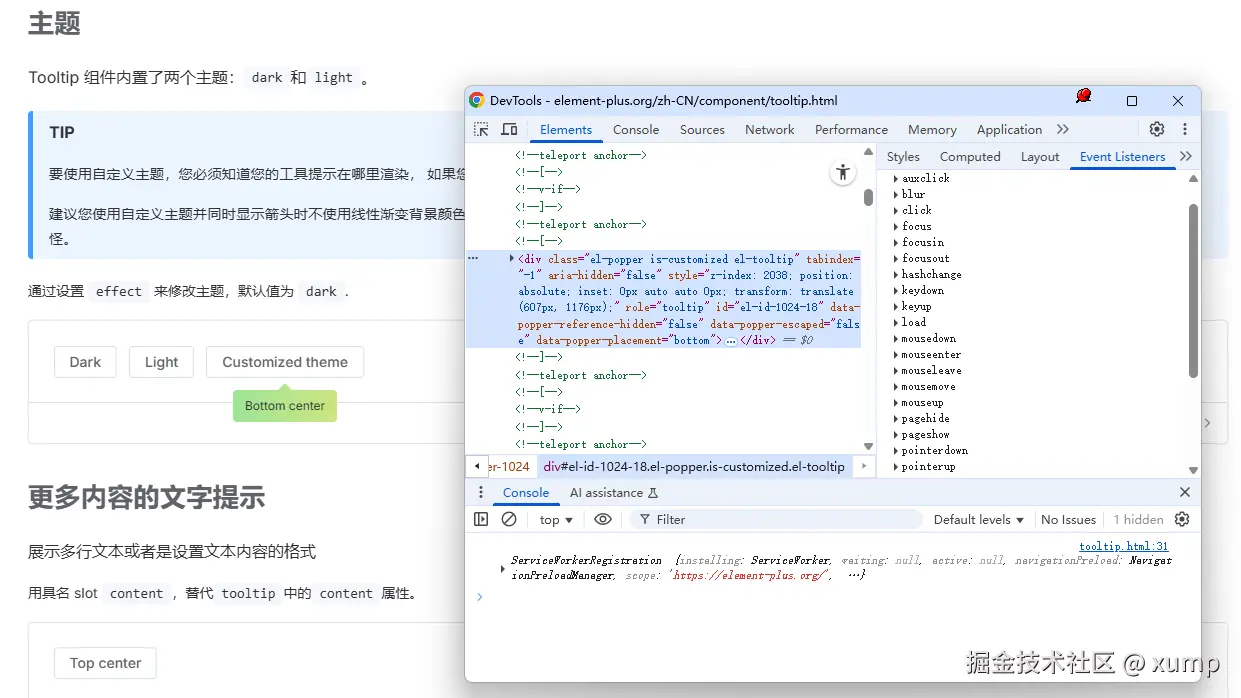Click the accessibility floating icon in Elements
The width and height of the screenshot is (1241, 698).
point(843,173)
